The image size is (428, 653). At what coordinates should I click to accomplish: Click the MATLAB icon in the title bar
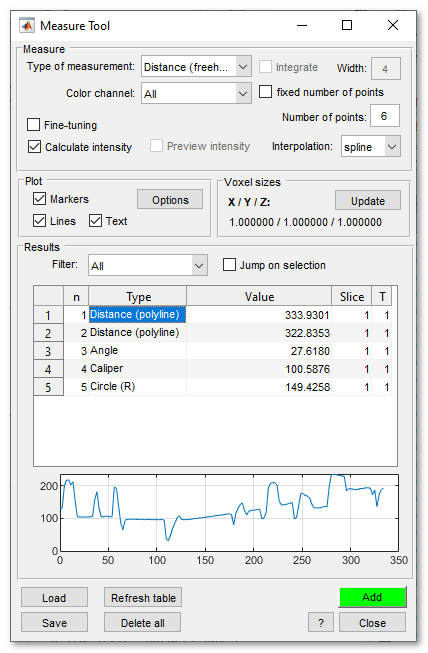[27, 26]
